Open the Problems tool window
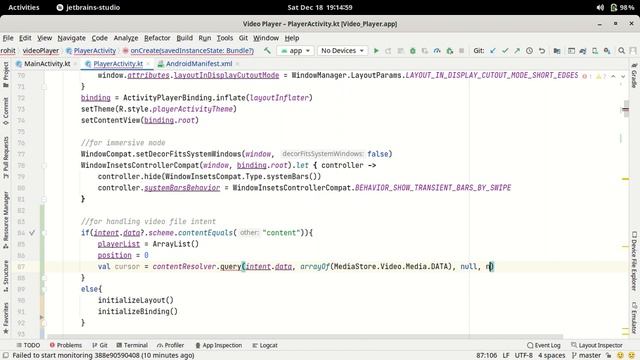This screenshot has height=360, width=640. click(65, 345)
